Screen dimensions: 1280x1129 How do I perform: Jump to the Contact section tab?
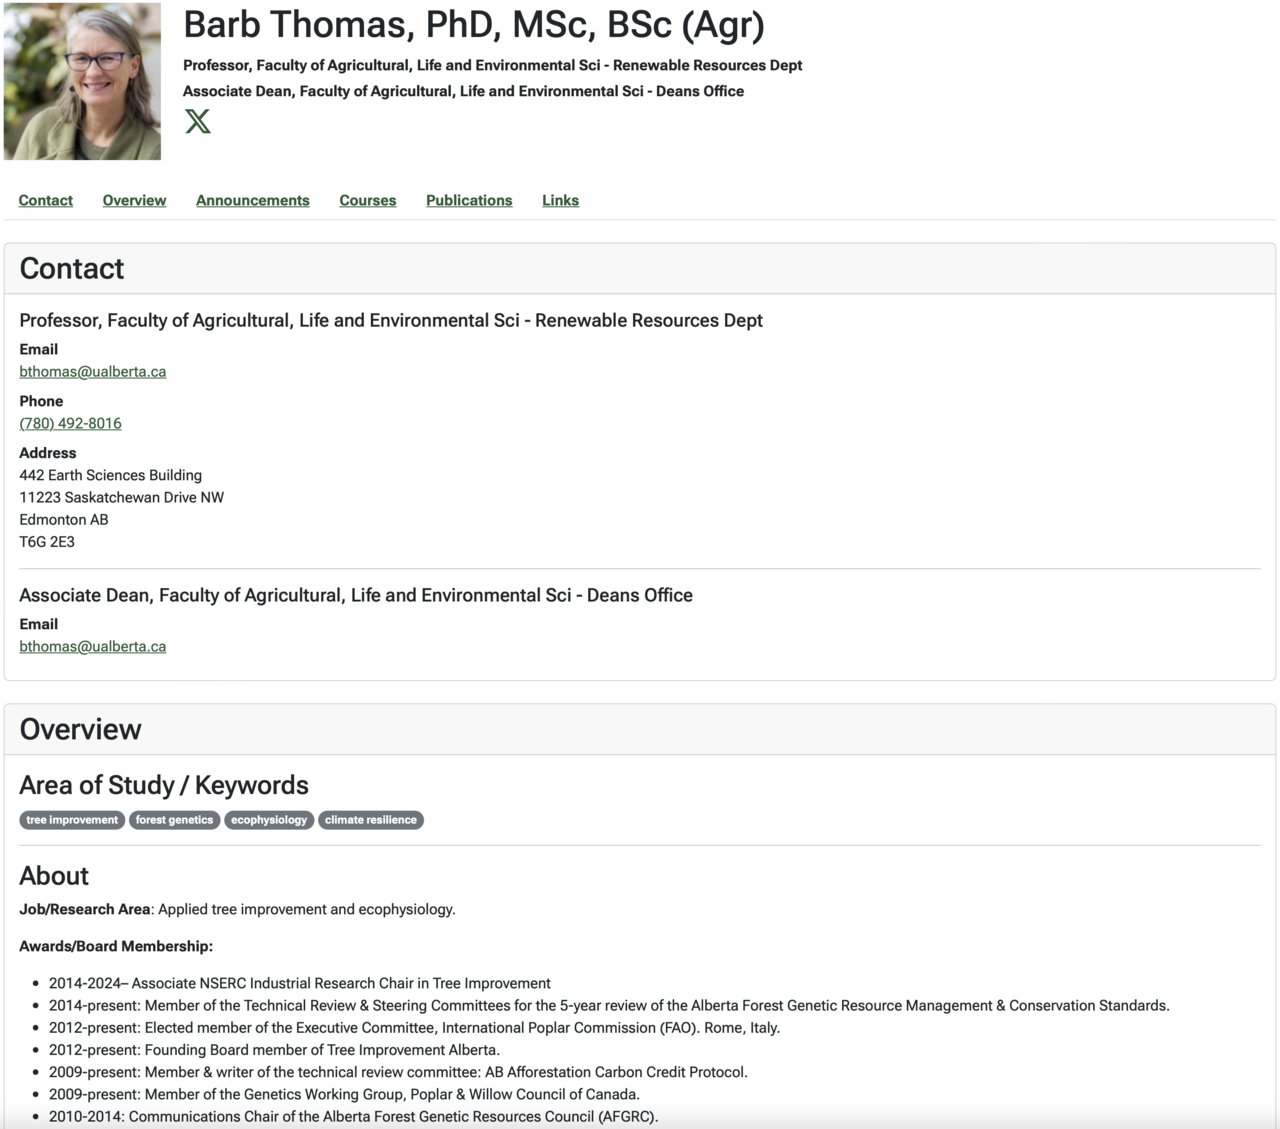(x=46, y=200)
